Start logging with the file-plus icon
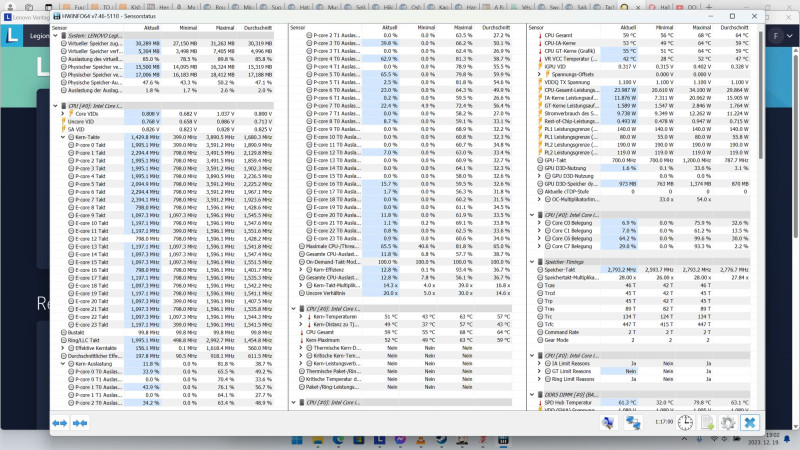Viewport: 800px width, 450px height. pyautogui.click(x=708, y=422)
